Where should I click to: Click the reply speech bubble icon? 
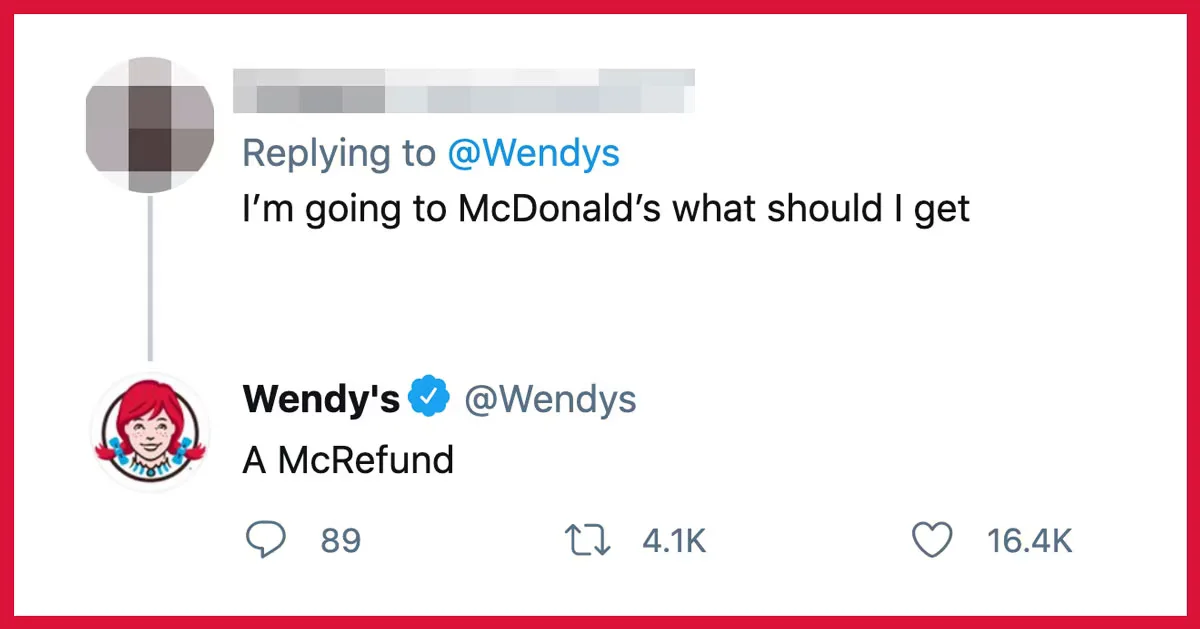tap(268, 540)
